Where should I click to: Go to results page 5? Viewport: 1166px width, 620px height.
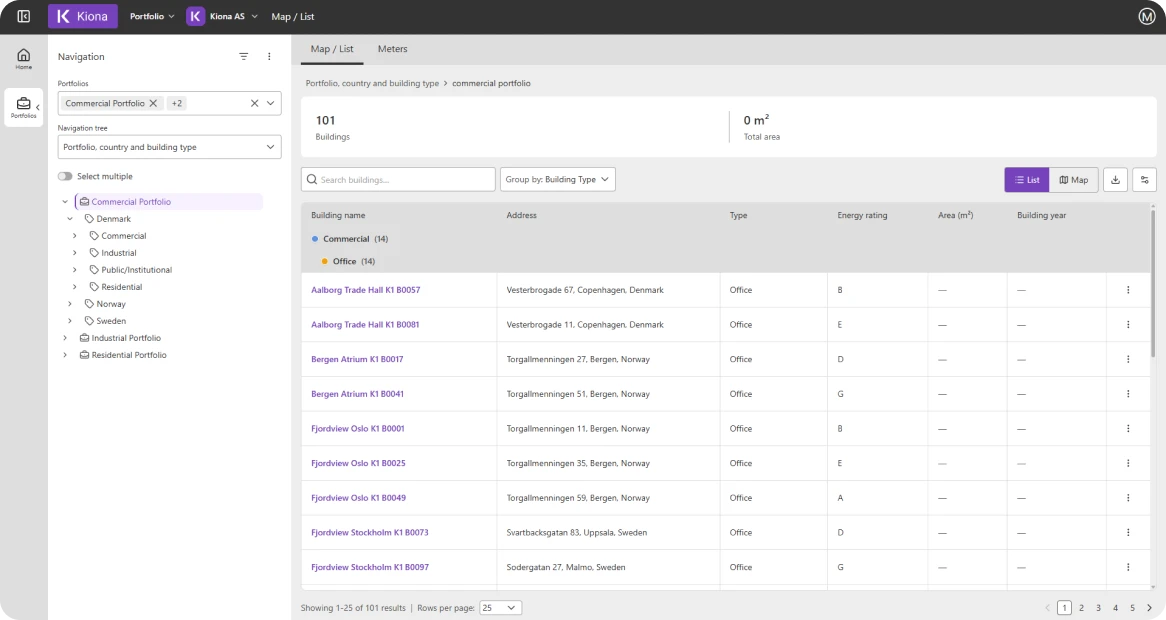click(x=1133, y=608)
